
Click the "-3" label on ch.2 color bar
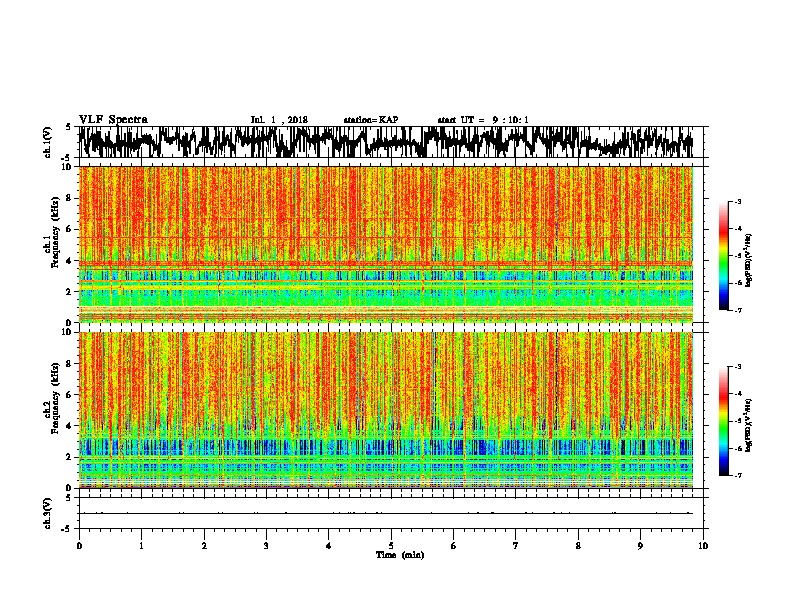click(737, 367)
